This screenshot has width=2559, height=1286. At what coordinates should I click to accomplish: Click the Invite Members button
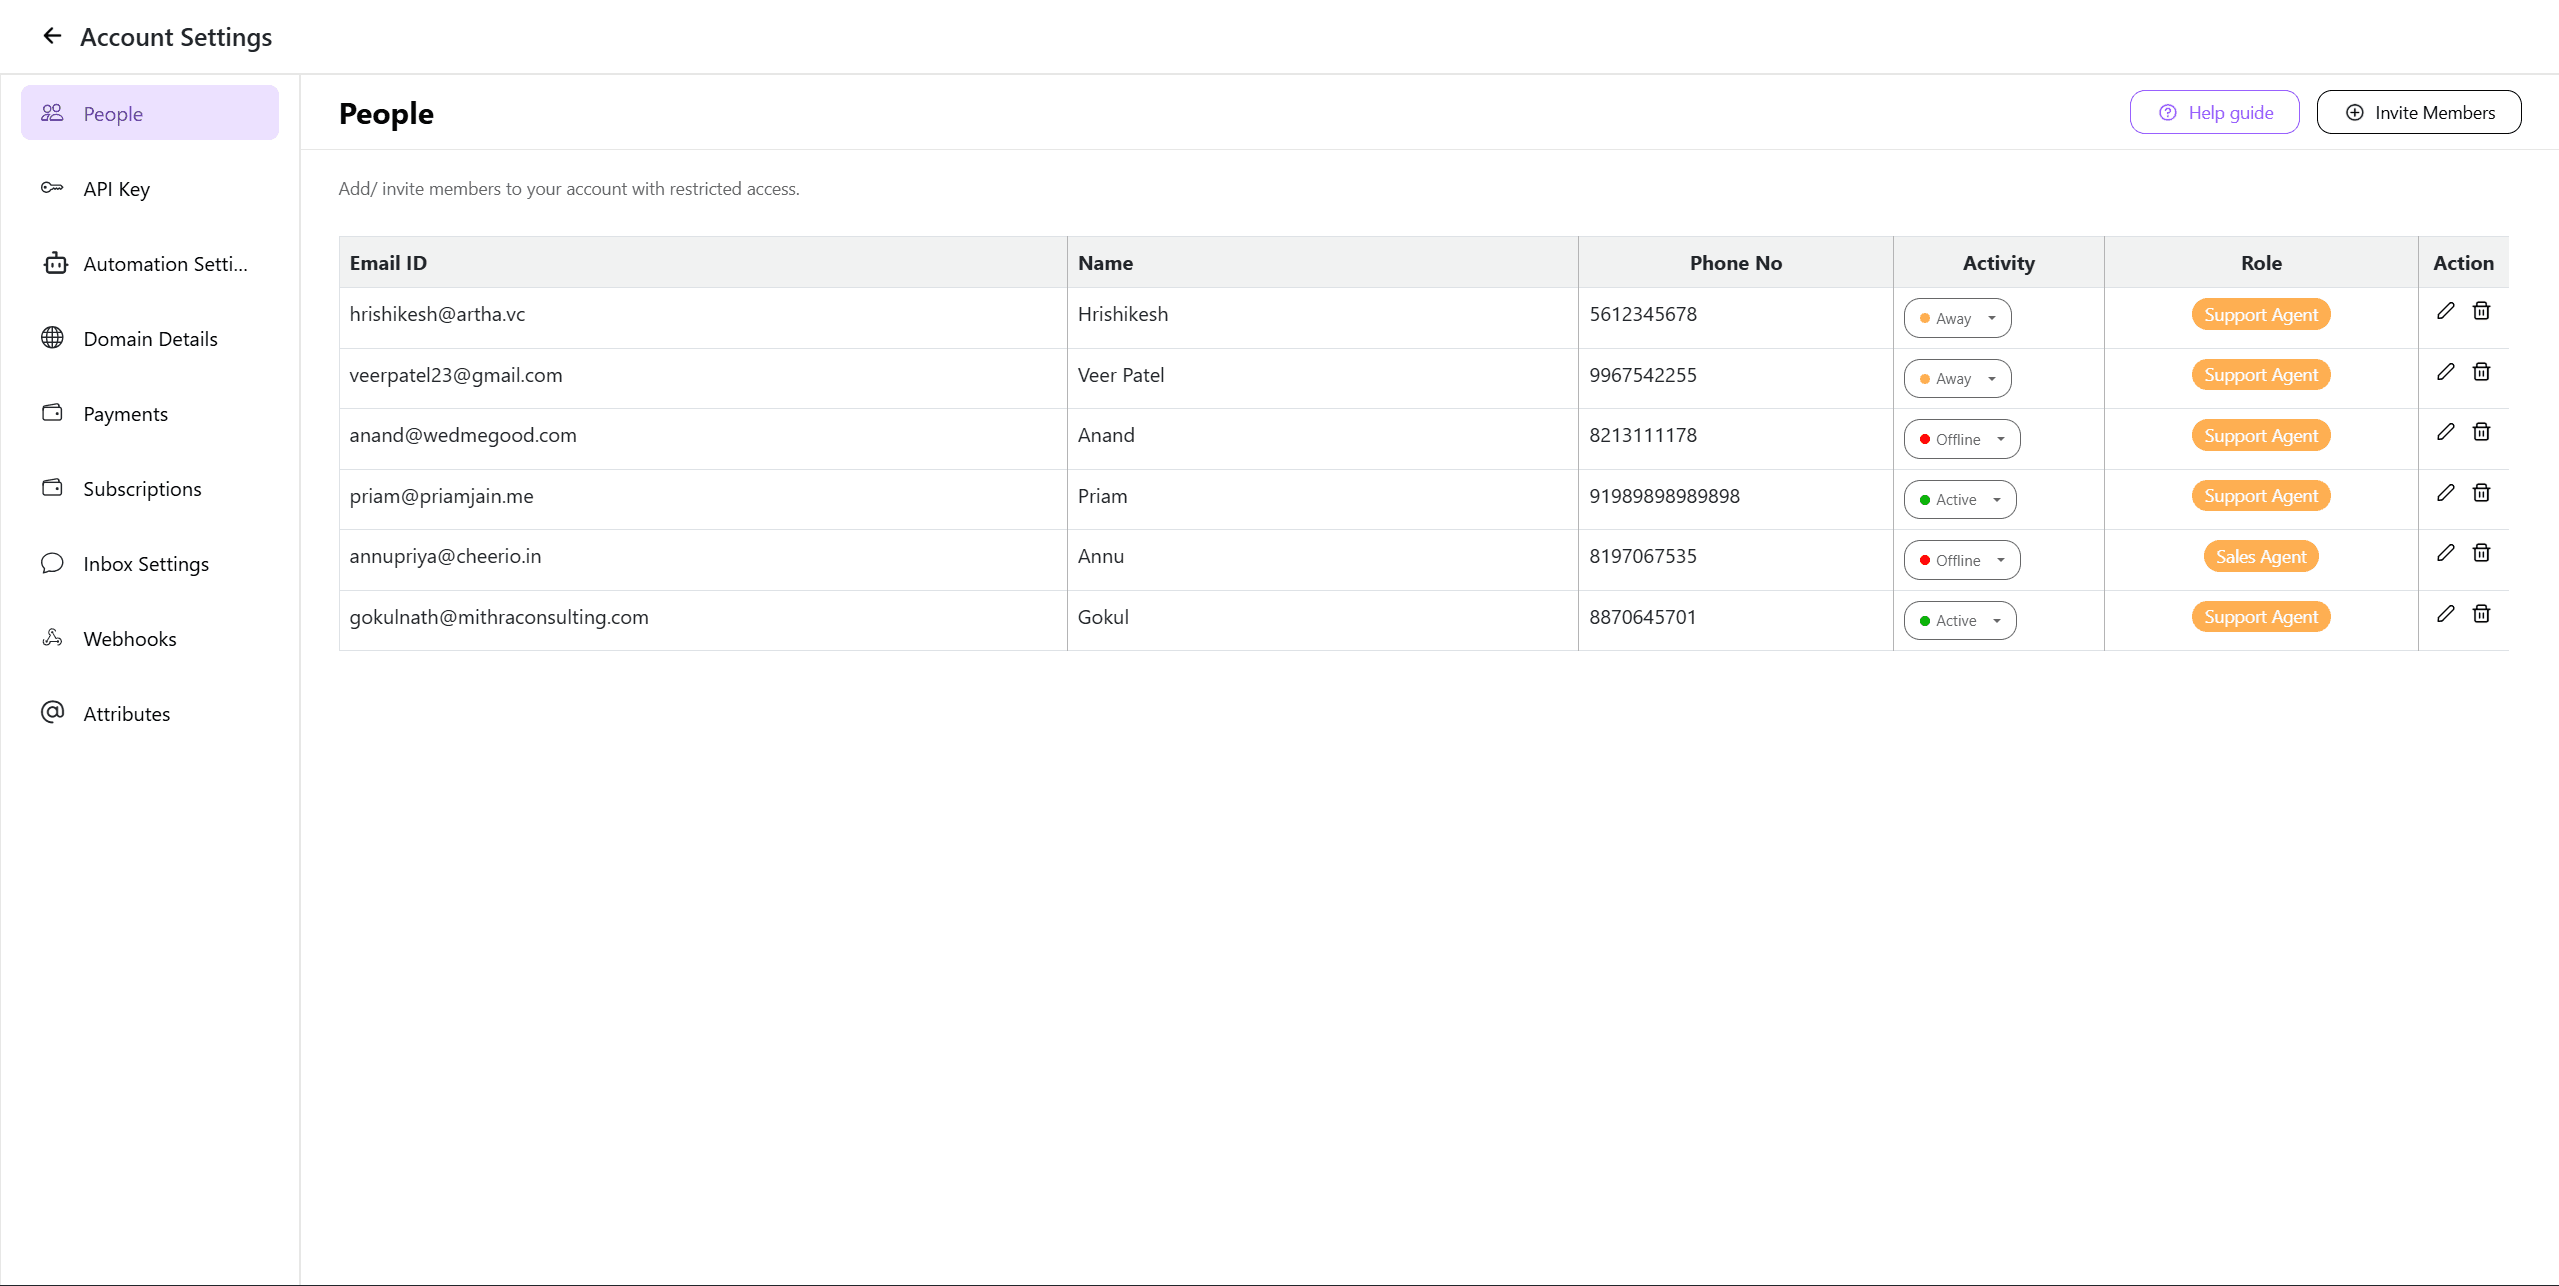[x=2418, y=112]
